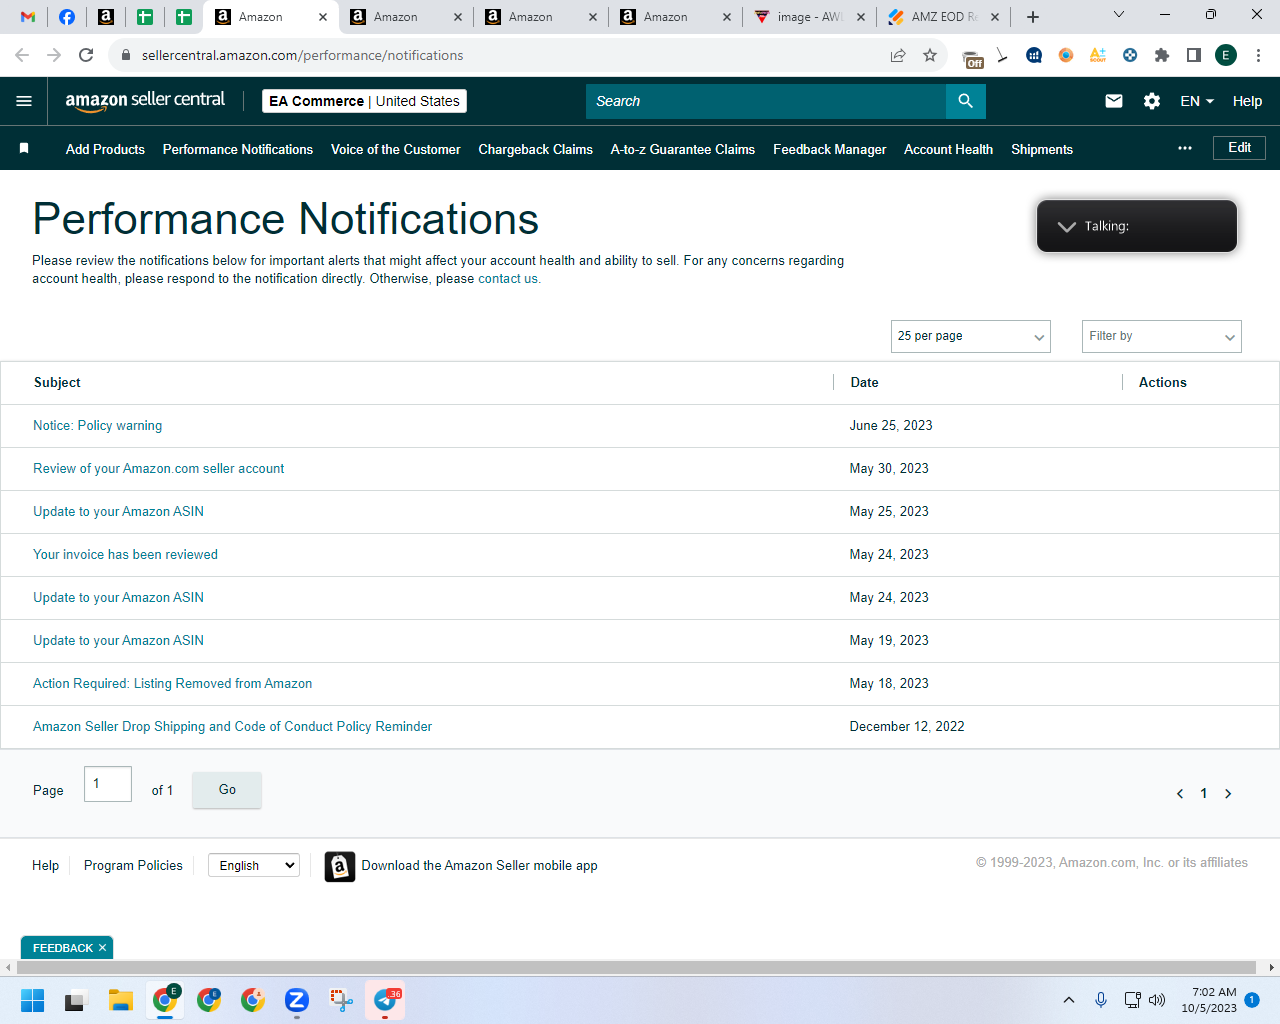This screenshot has width=1280, height=1024.
Task: Open the Facebook pinned tab
Action: [x=67, y=17]
